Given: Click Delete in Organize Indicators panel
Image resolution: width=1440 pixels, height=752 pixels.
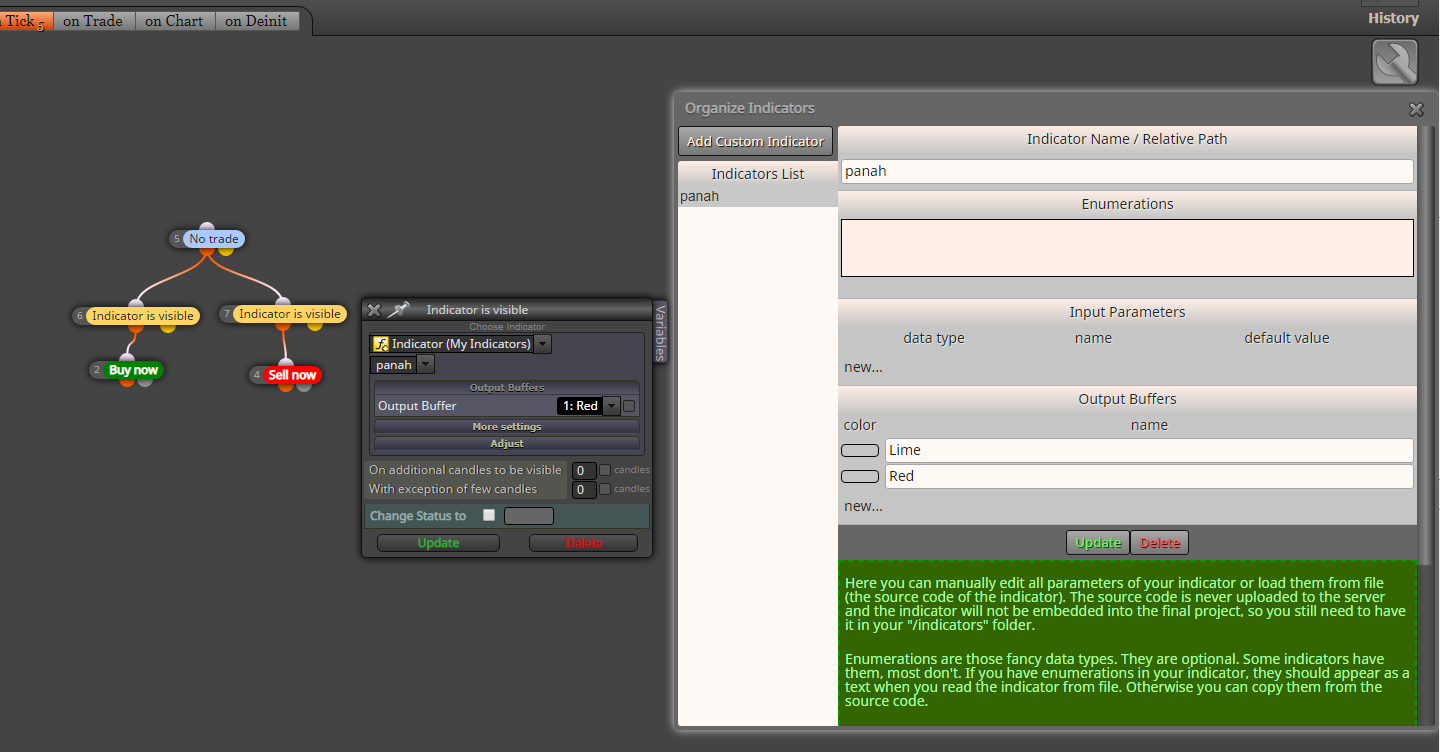Looking at the screenshot, I should [x=1160, y=543].
